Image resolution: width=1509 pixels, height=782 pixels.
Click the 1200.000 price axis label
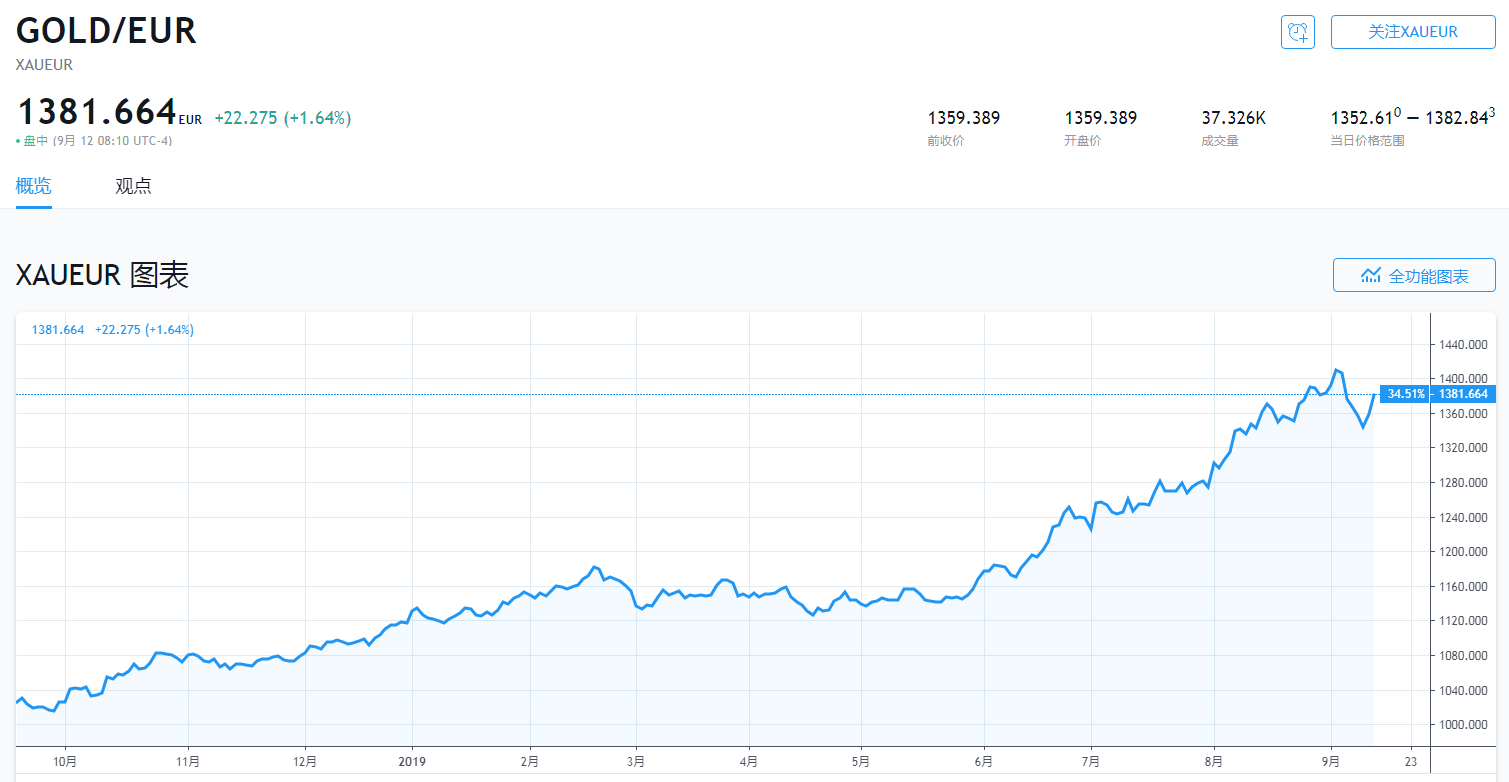[x=1465, y=551]
